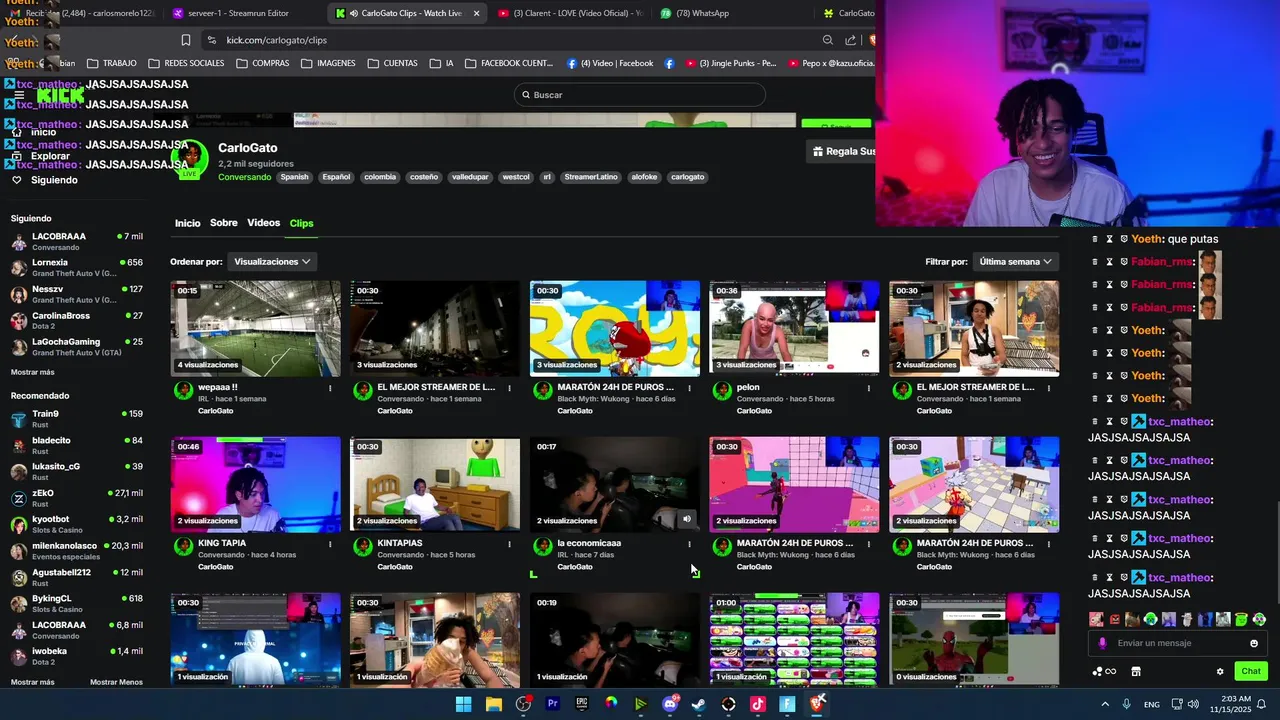Open File Explorer from the taskbar
1280x720 pixels.
493,704
